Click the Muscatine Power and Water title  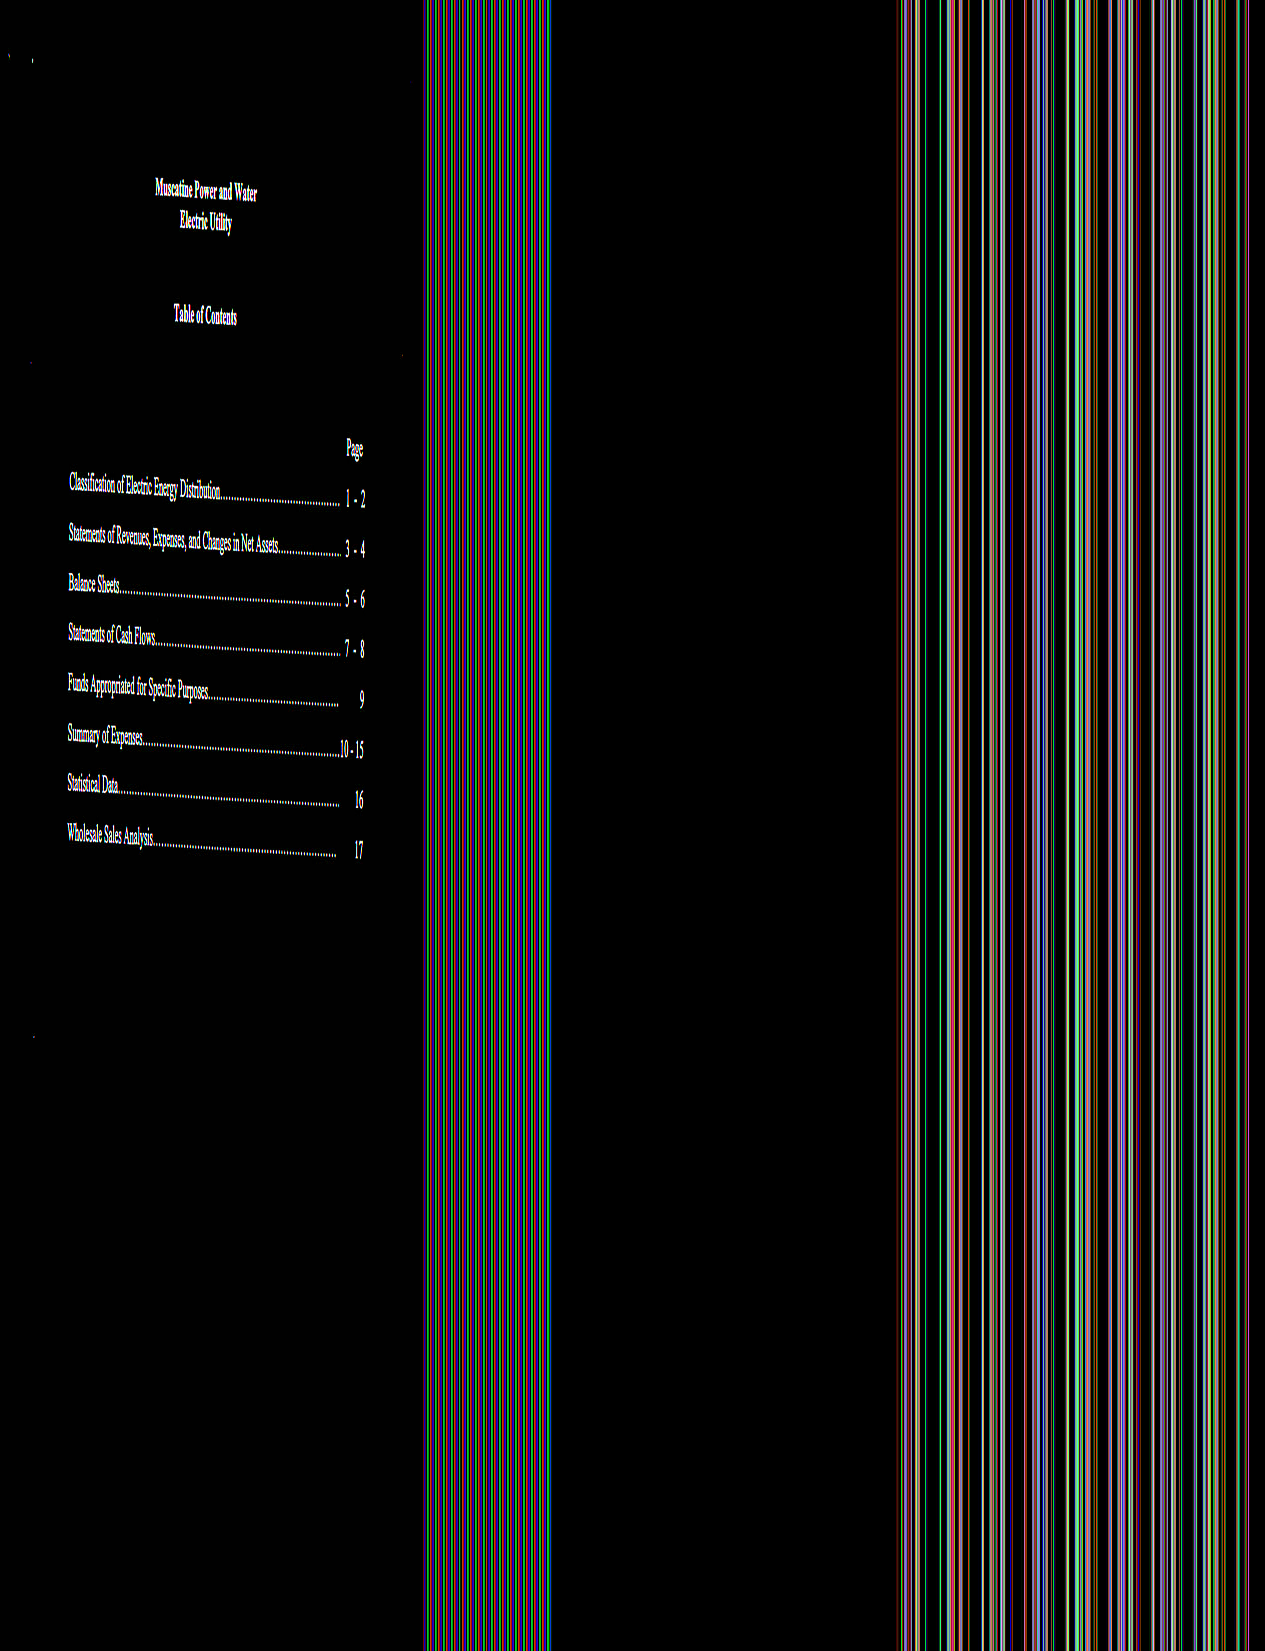[x=206, y=190]
